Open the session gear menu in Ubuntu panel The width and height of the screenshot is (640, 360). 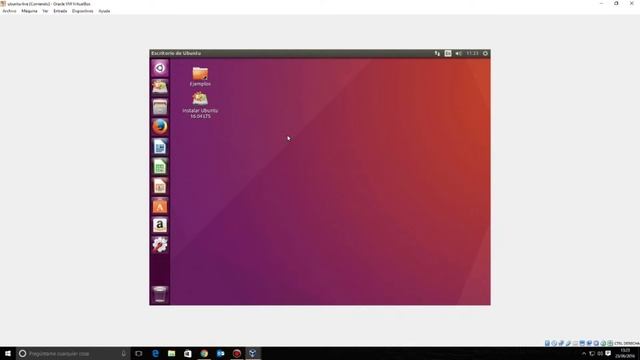[x=485, y=53]
